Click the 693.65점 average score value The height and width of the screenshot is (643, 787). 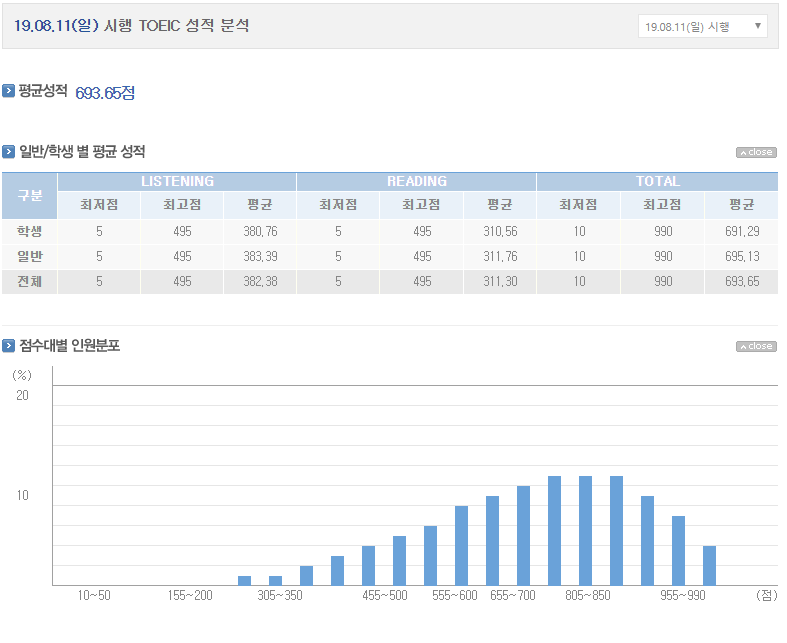(x=105, y=93)
